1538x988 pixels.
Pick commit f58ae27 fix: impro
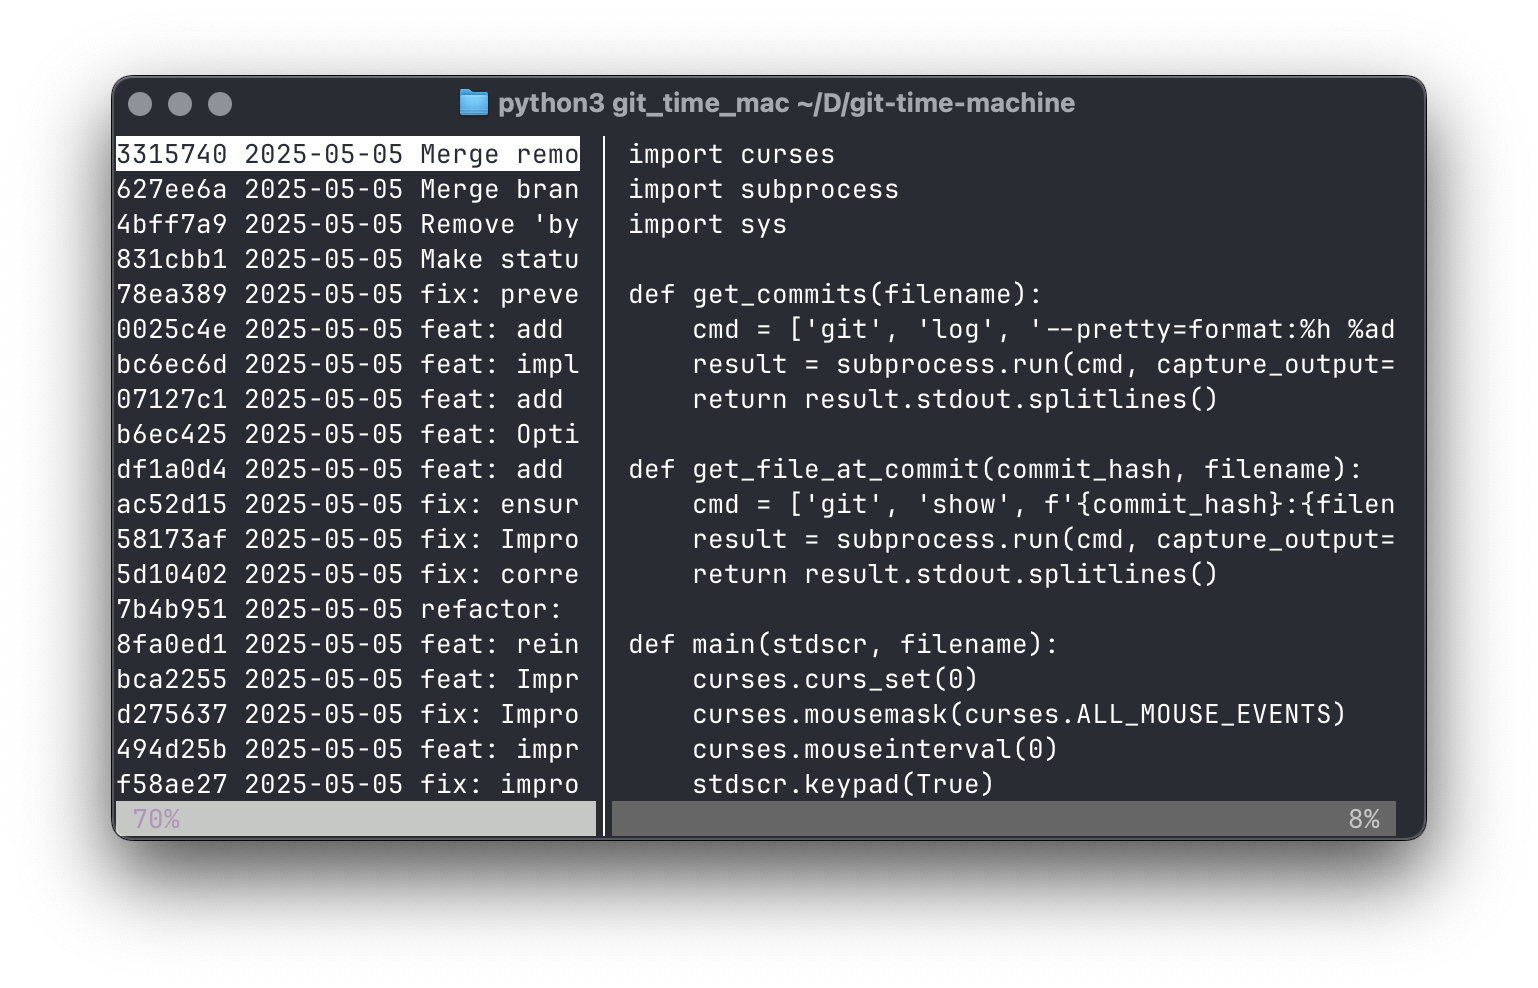tap(347, 785)
